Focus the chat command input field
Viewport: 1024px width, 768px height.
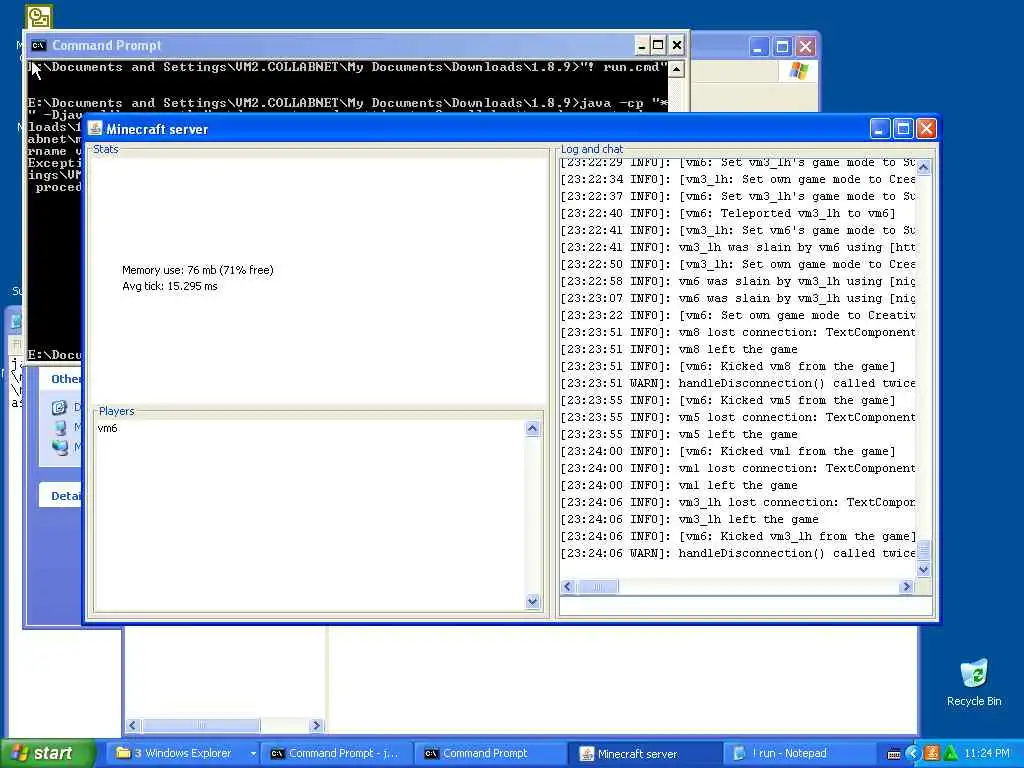click(746, 606)
